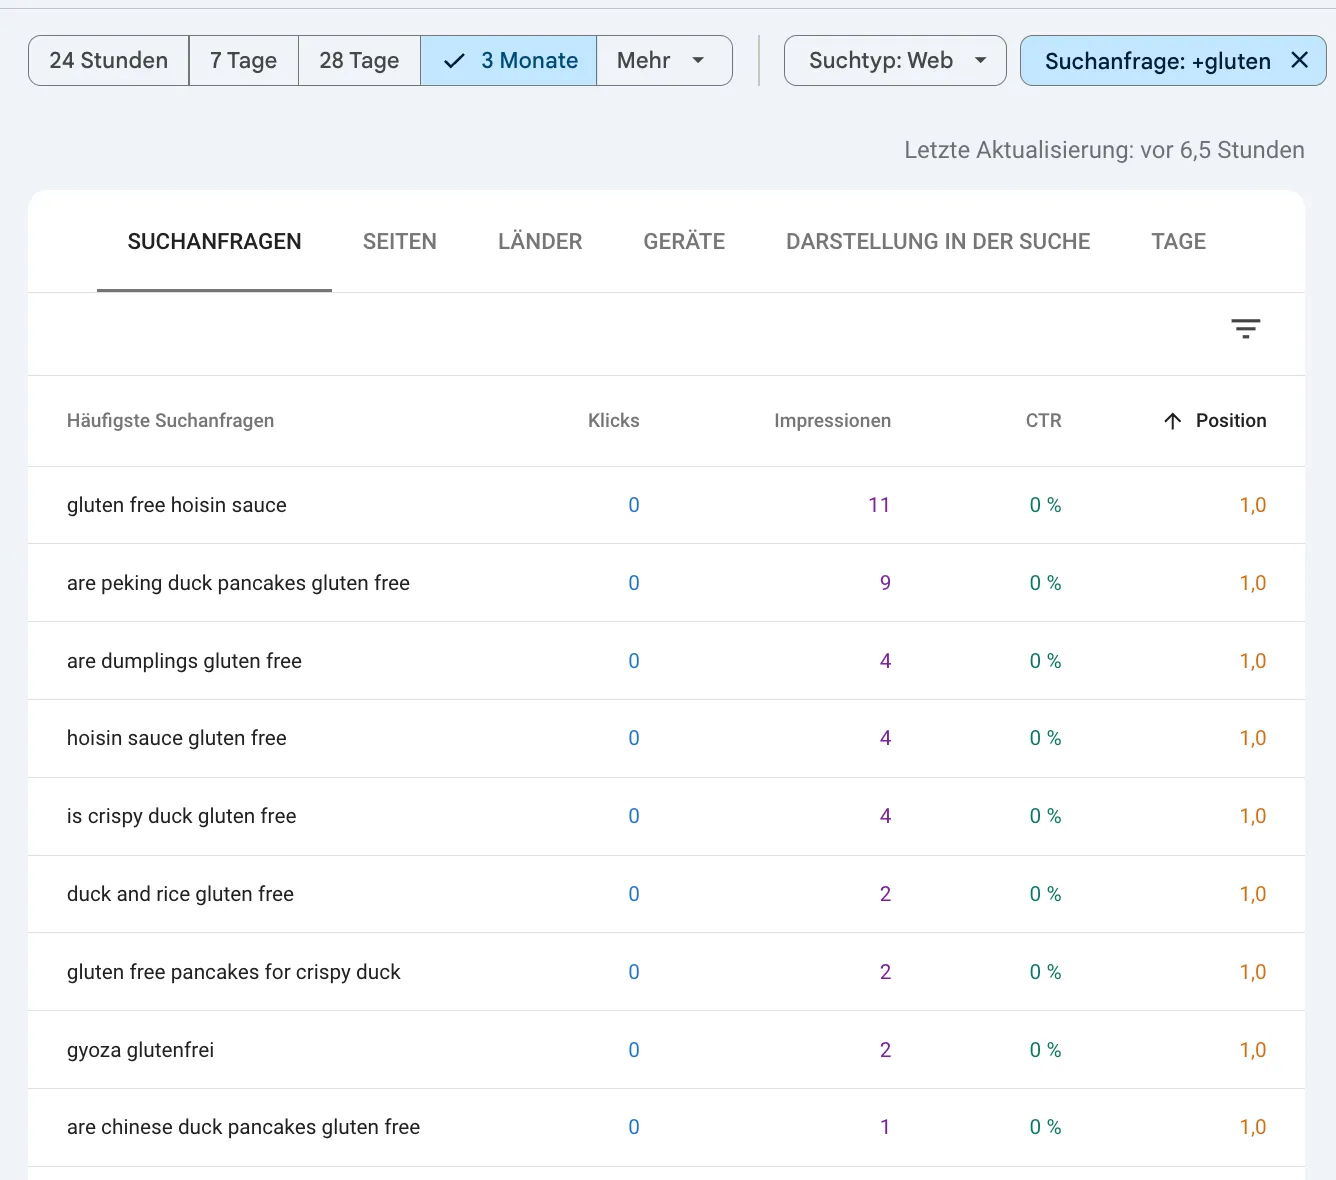1336x1180 pixels.
Task: Click impressions value 11 for hoisin sauce row
Action: [879, 505]
